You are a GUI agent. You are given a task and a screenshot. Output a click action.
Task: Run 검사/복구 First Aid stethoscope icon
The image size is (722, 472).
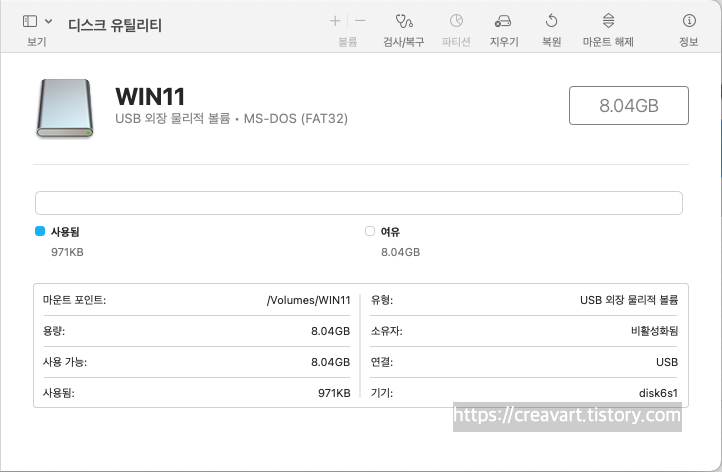(x=404, y=21)
